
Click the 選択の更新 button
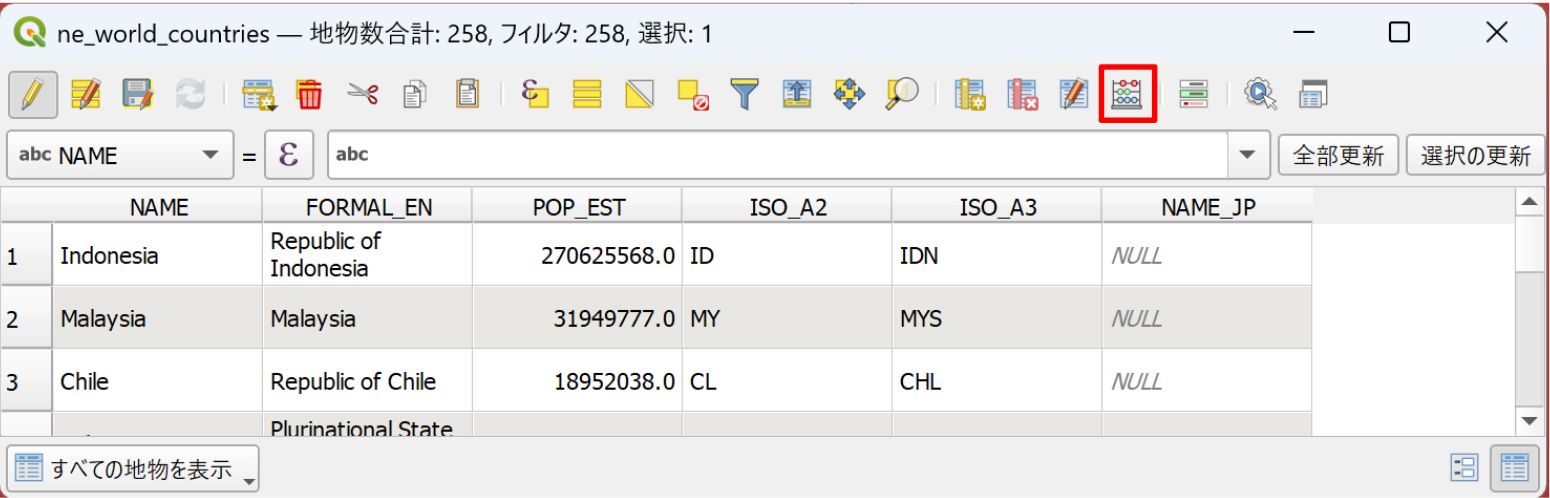(1475, 155)
